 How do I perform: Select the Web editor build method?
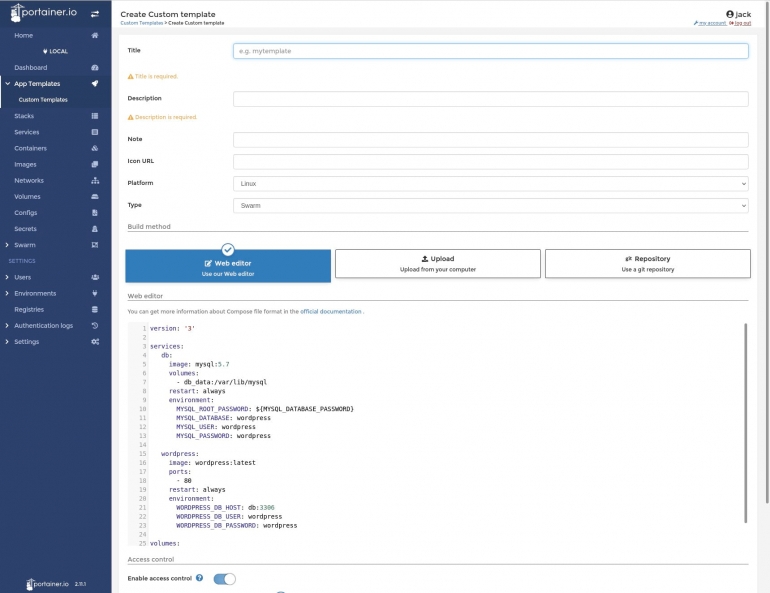coord(228,266)
